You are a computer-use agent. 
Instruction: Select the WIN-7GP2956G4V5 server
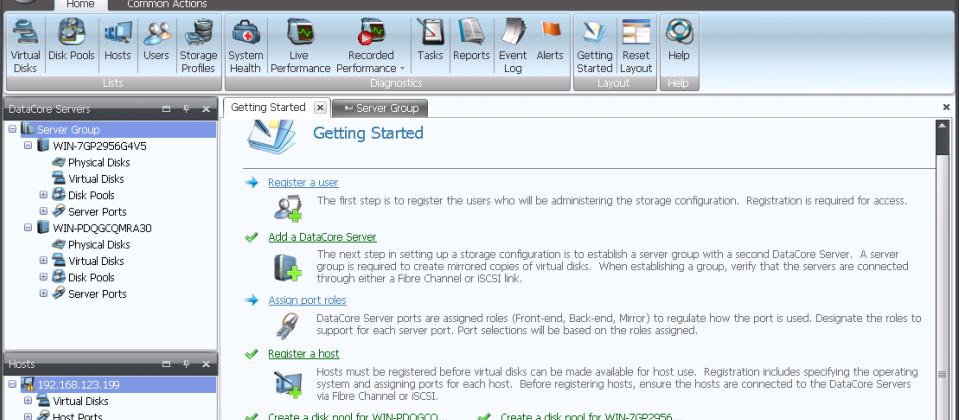coord(99,146)
